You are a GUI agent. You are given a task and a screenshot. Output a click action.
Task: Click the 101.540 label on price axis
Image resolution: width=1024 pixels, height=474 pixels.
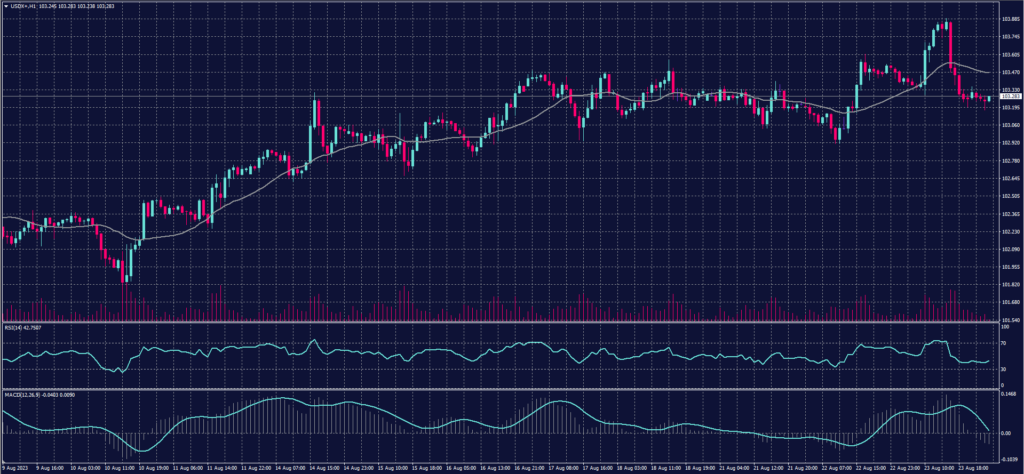(x=1010, y=320)
